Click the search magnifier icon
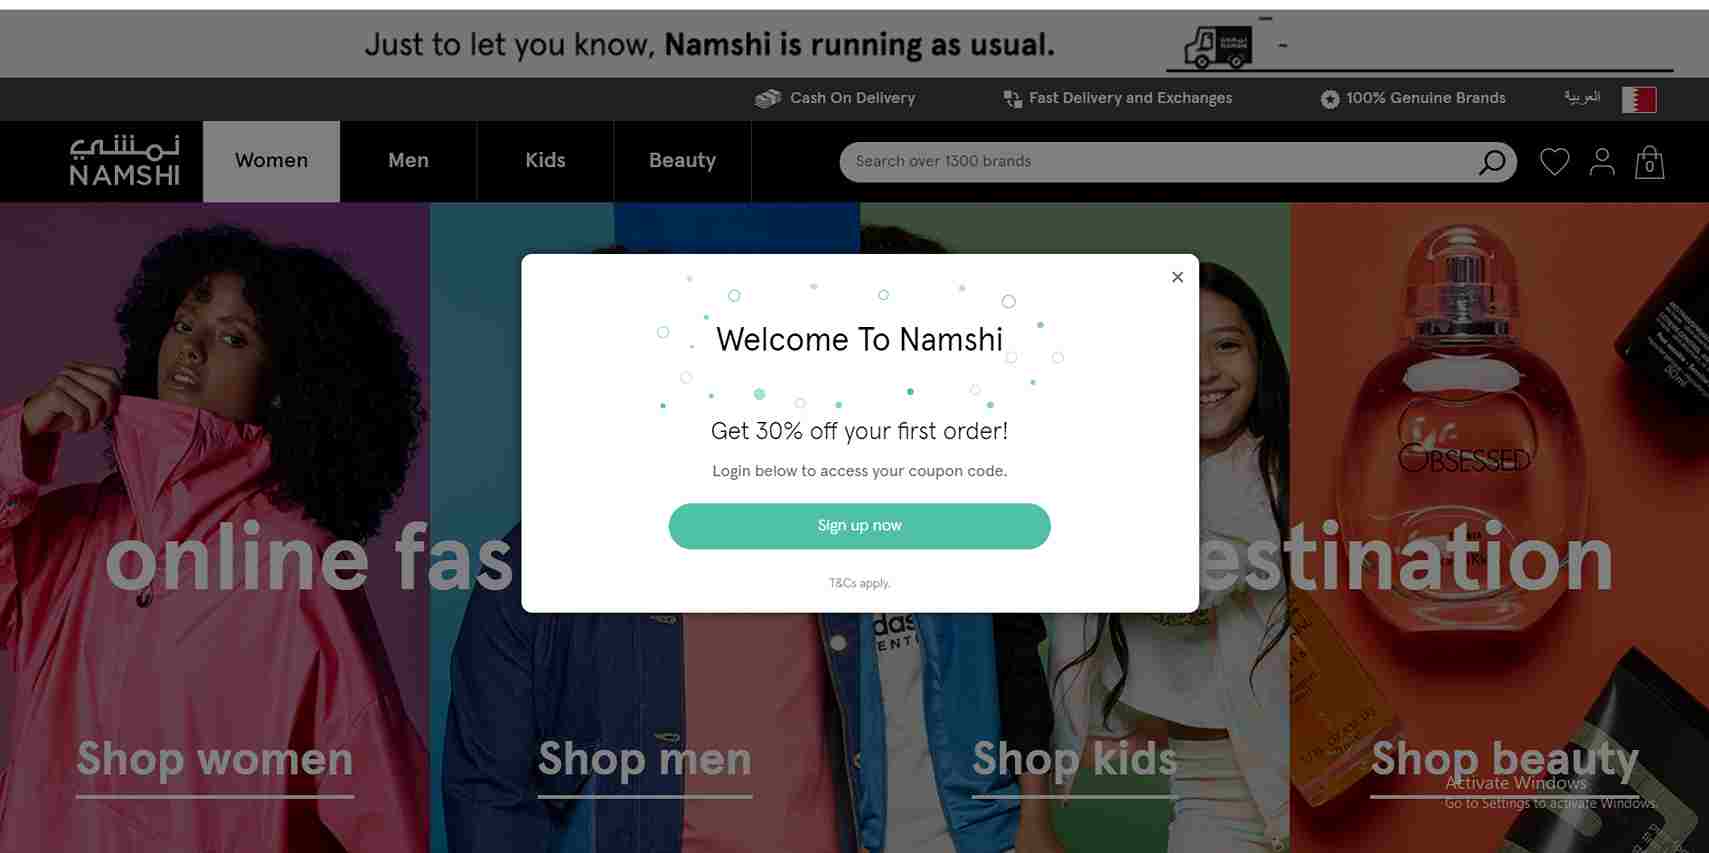 click(1491, 162)
